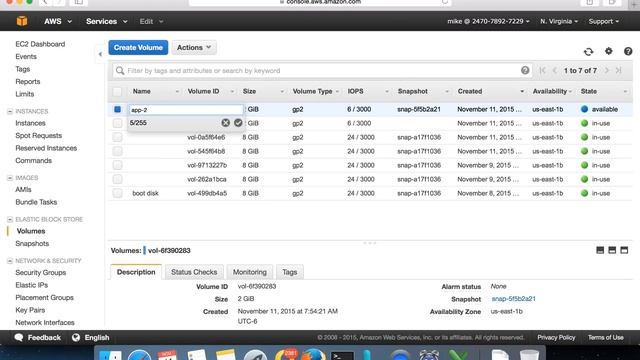Viewport: 640px width, 360px height.
Task: Click the Create Volume button
Action: (x=138, y=47)
